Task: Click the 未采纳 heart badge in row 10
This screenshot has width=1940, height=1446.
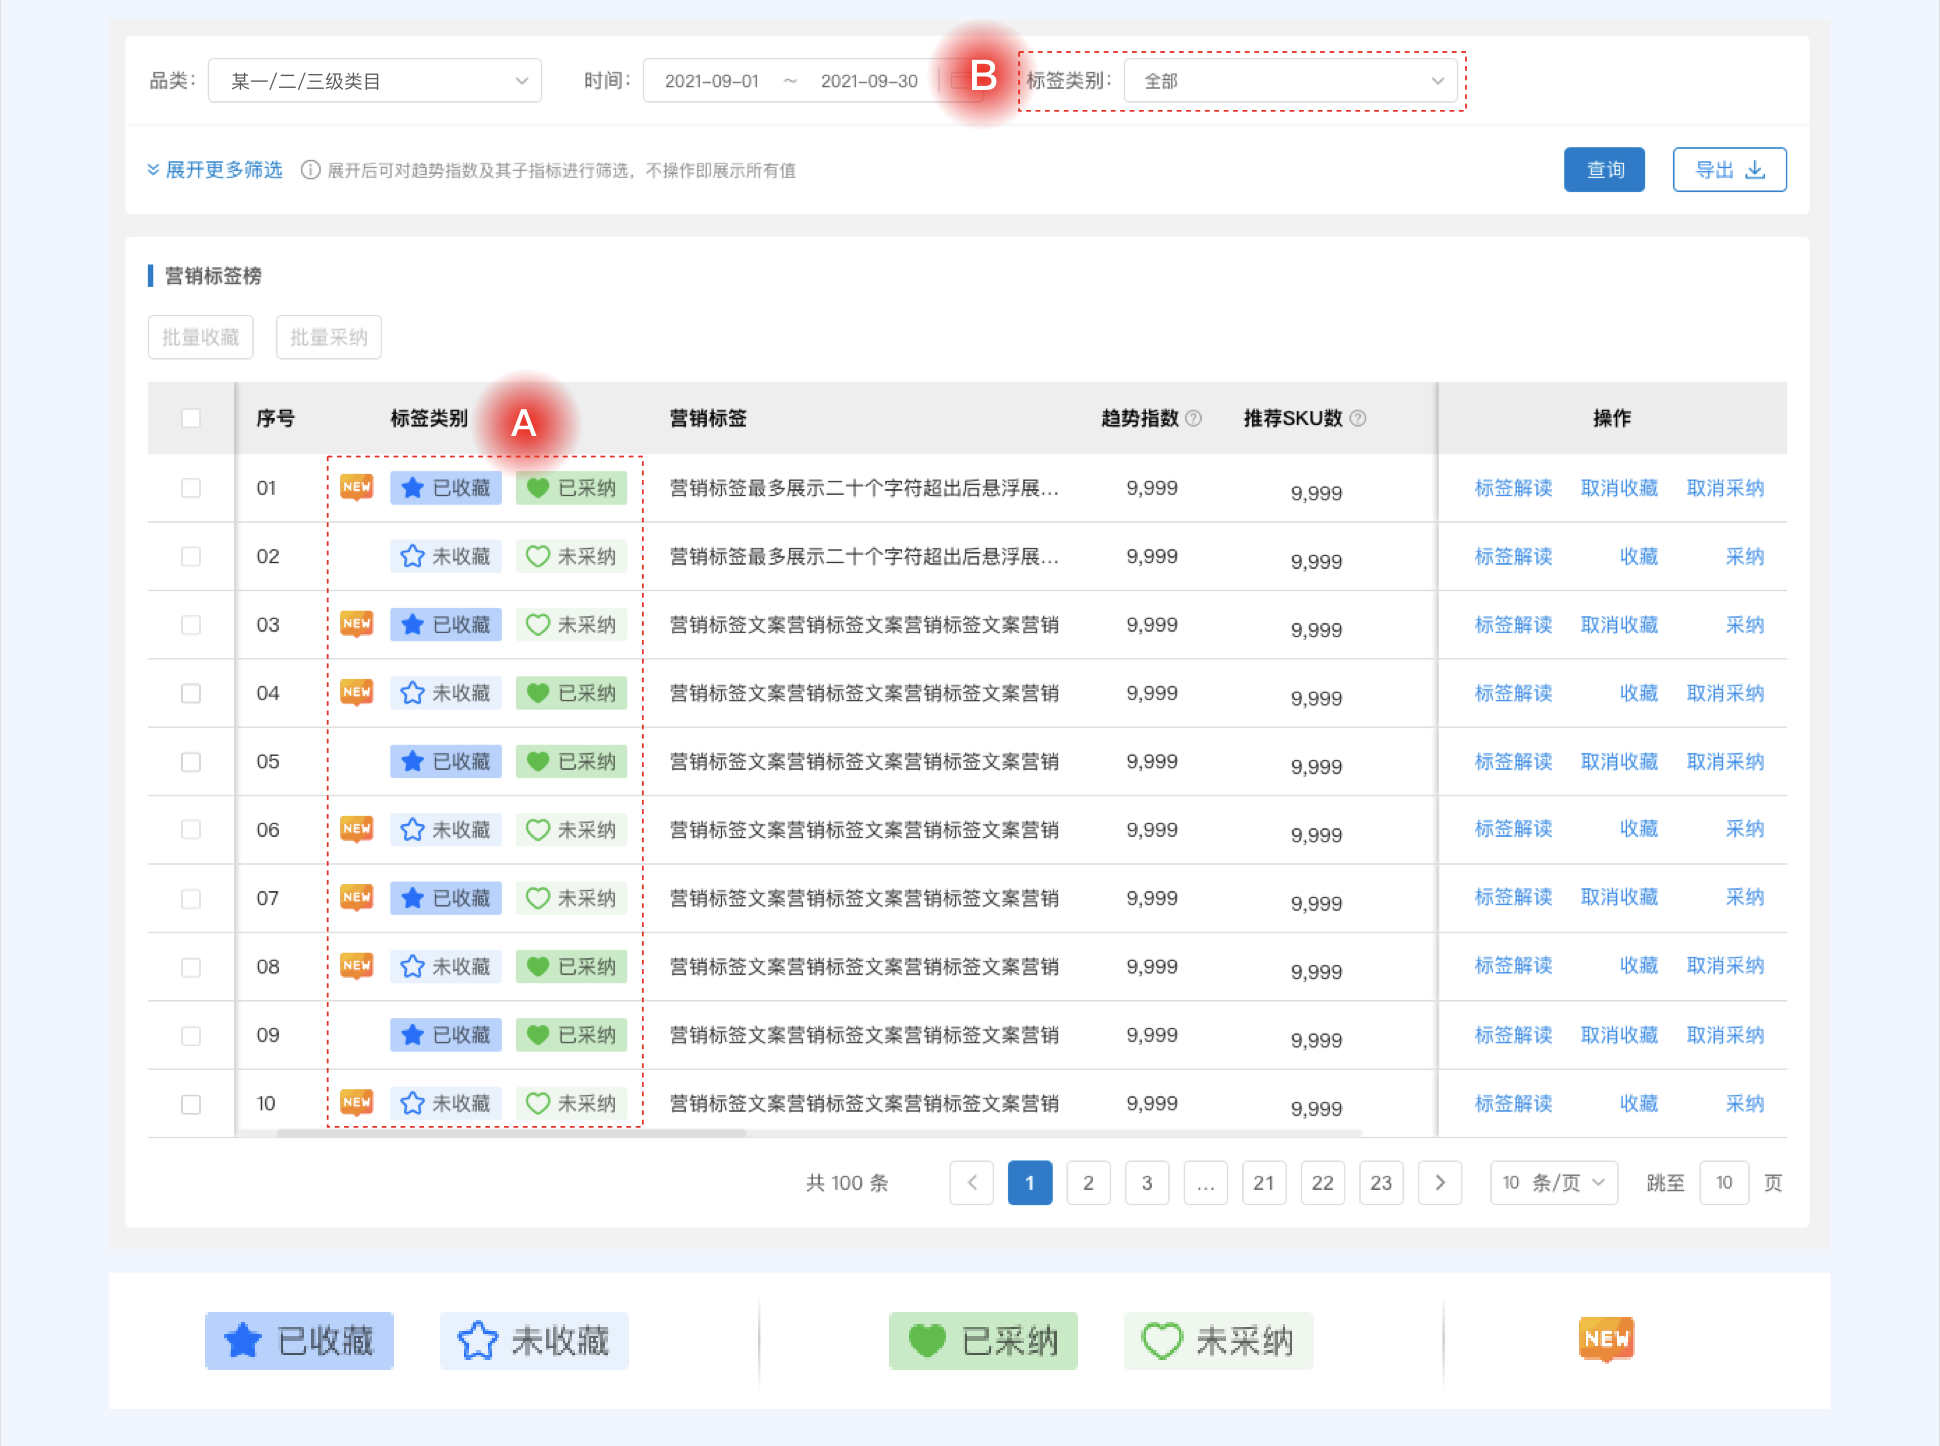Action: 571,1104
